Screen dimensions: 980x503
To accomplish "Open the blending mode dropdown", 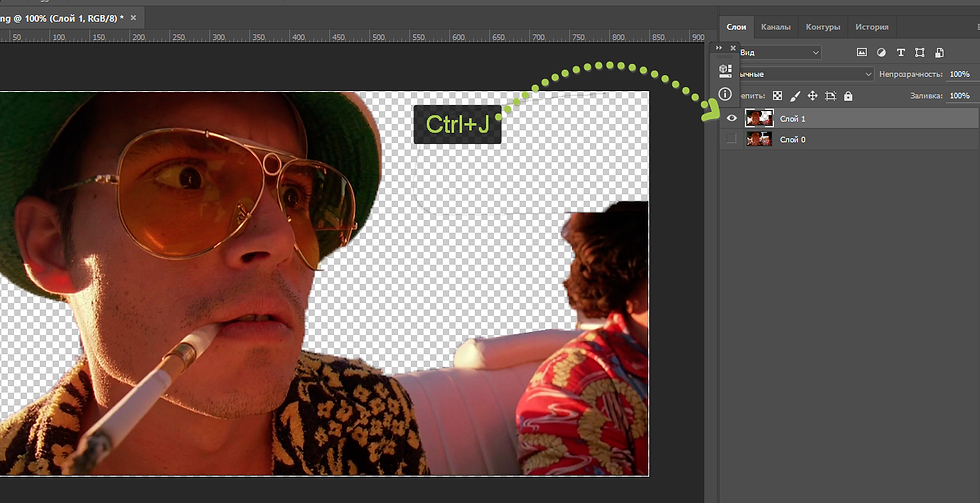I will pos(805,74).
